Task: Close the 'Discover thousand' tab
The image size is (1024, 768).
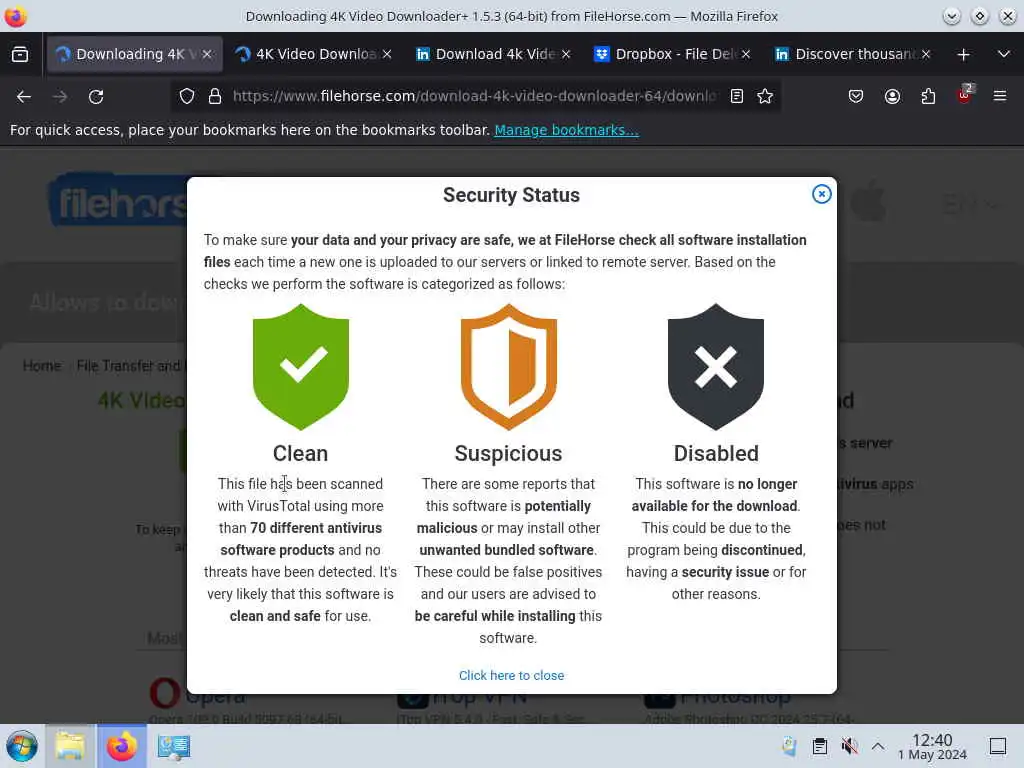Action: point(926,54)
